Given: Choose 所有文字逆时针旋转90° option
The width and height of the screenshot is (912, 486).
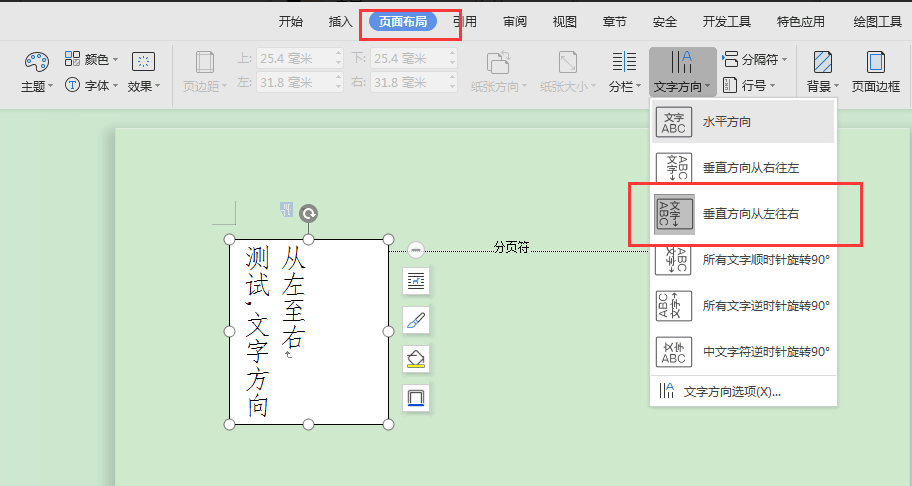Looking at the screenshot, I should pyautogui.click(x=743, y=306).
